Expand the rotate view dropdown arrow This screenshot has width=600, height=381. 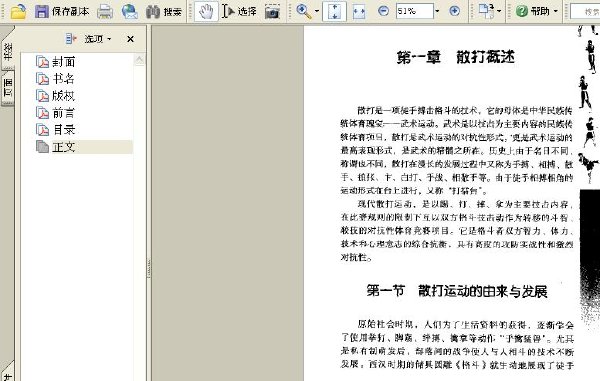pos(499,11)
